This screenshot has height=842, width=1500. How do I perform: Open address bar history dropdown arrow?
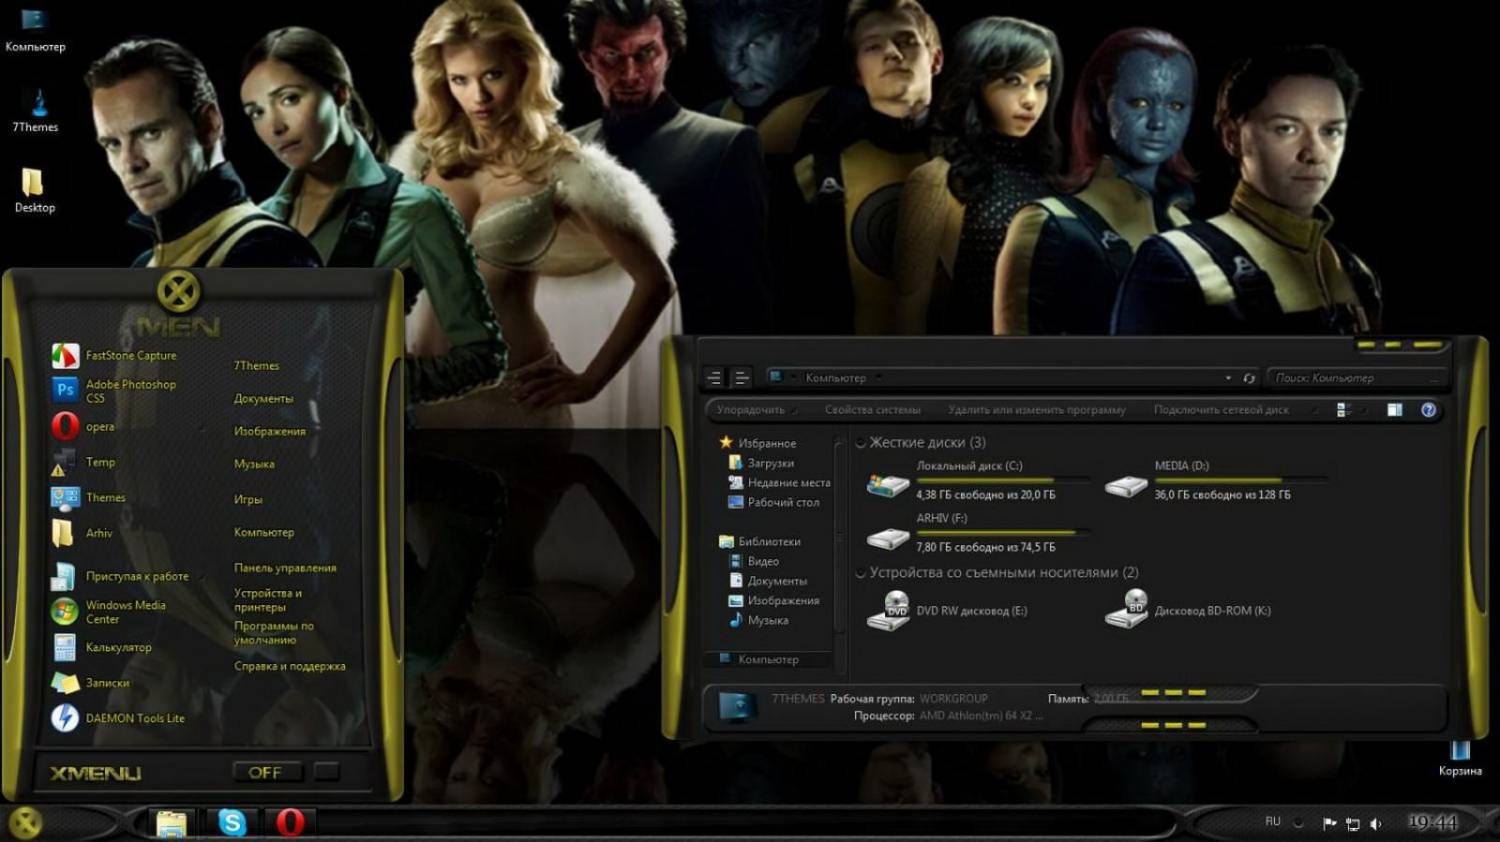click(1228, 378)
